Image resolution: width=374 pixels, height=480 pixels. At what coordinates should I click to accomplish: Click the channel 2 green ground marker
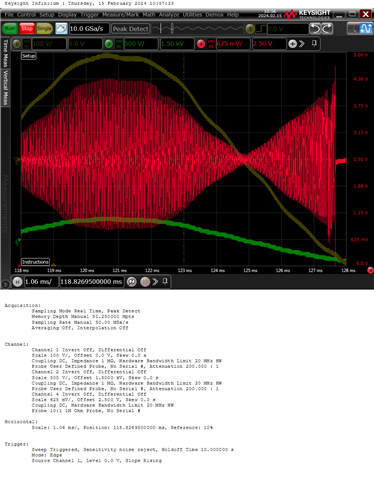(18, 241)
